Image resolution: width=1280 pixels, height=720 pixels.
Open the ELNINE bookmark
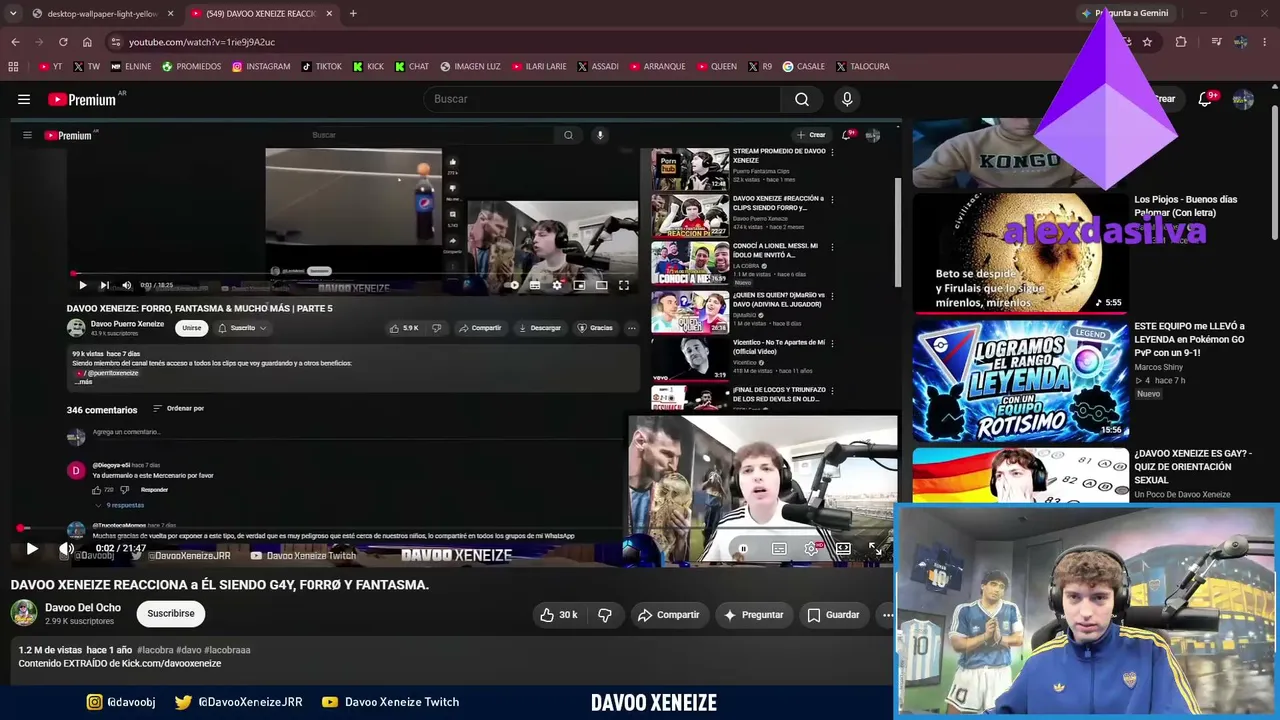(131, 67)
